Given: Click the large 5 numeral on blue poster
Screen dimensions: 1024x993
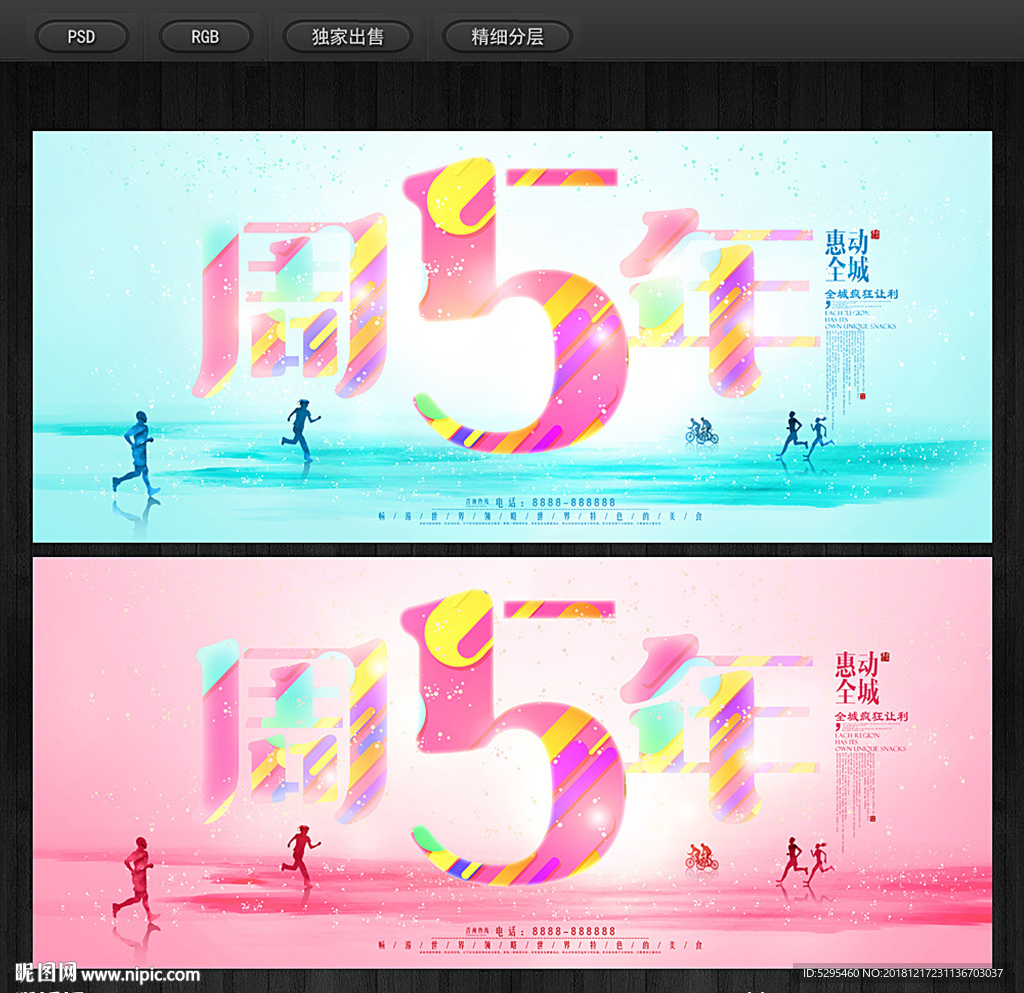Looking at the screenshot, I should [500, 310].
